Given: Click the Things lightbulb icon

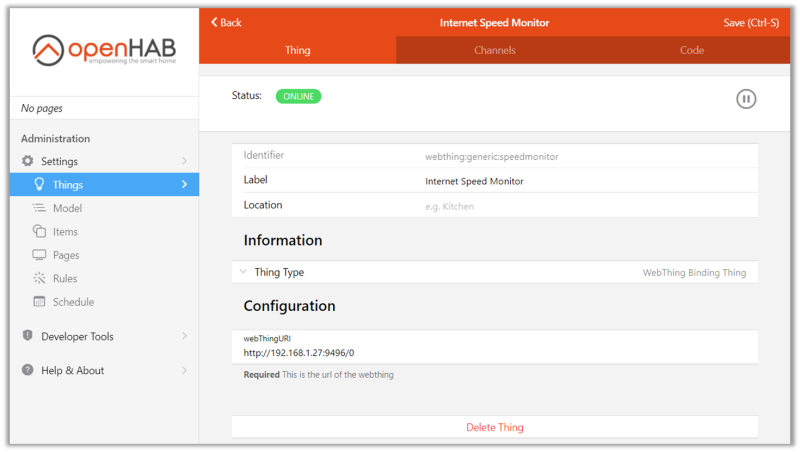Looking at the screenshot, I should pyautogui.click(x=39, y=184).
